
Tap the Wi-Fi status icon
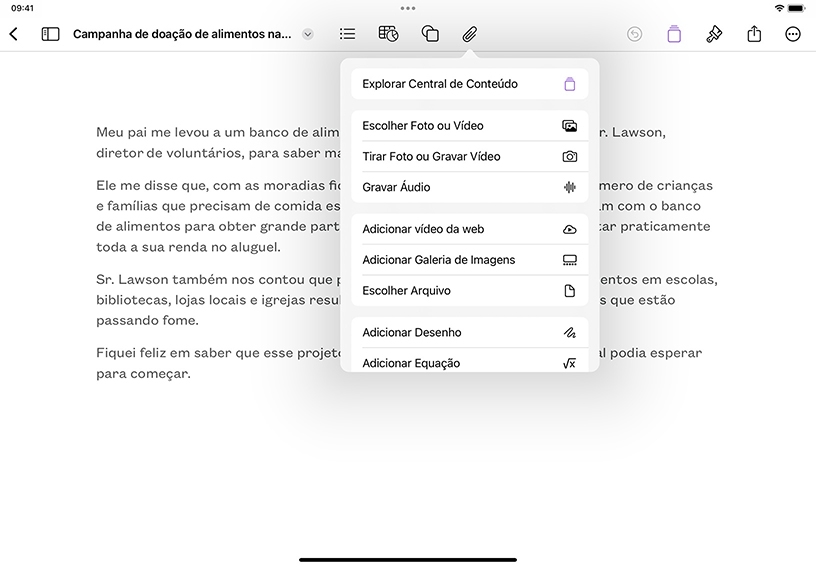click(x=779, y=8)
